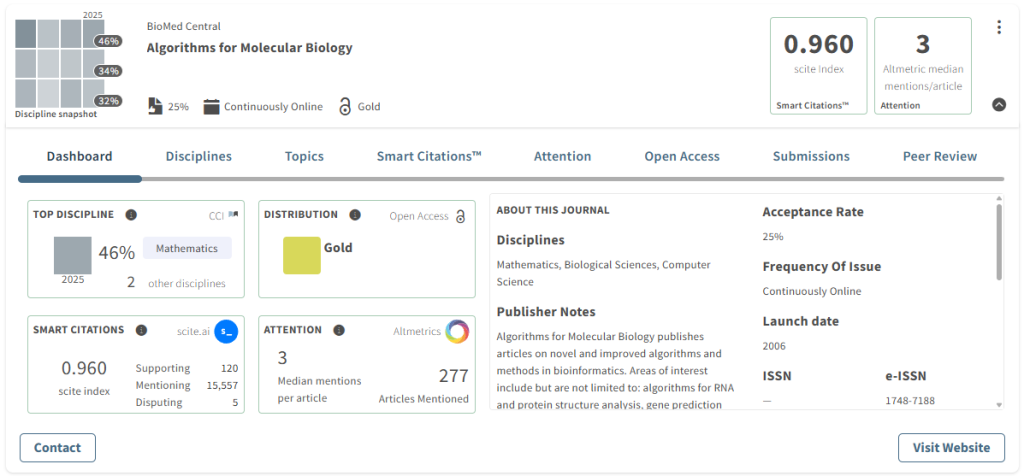Click the calendar frequency icon
Viewport: 1024px width, 476px height.
click(211, 106)
